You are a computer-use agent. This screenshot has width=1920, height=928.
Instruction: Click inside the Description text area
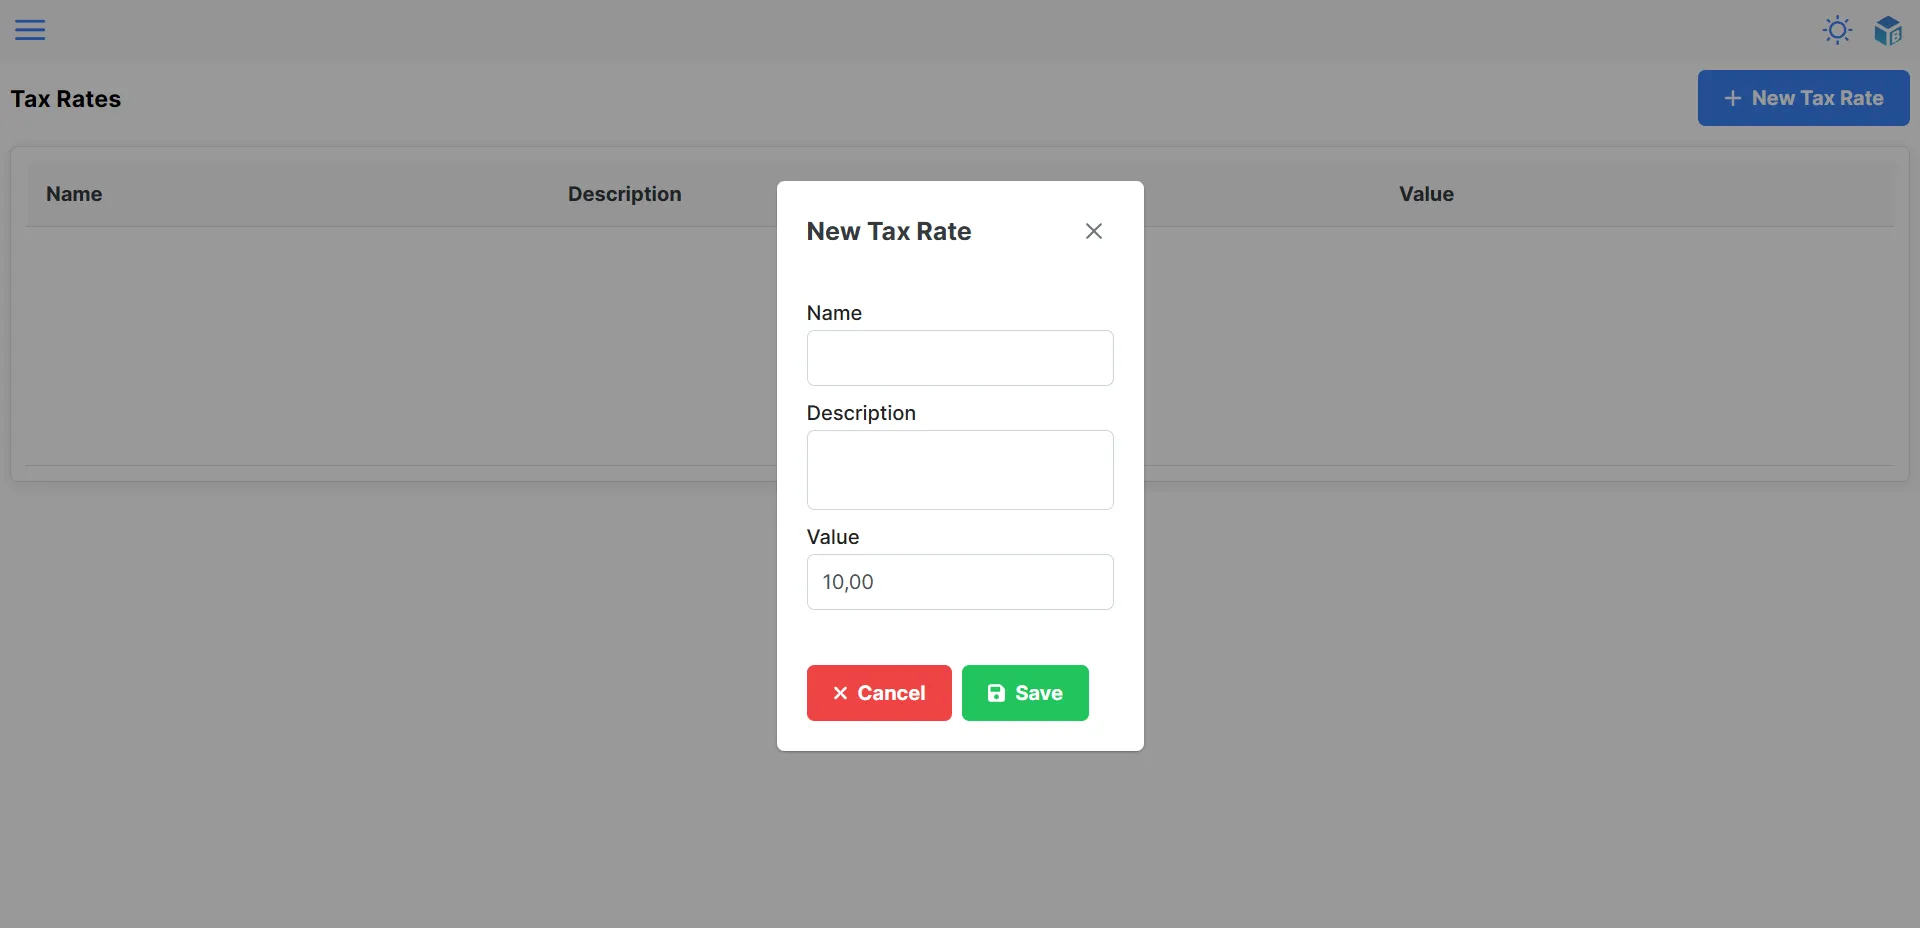point(959,470)
